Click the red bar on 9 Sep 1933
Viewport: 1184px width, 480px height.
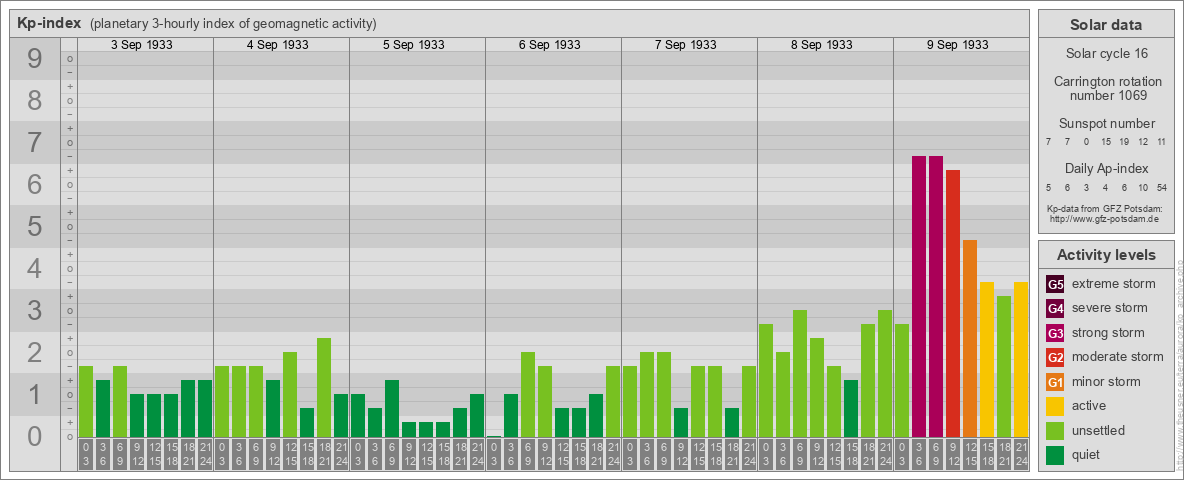click(x=953, y=303)
